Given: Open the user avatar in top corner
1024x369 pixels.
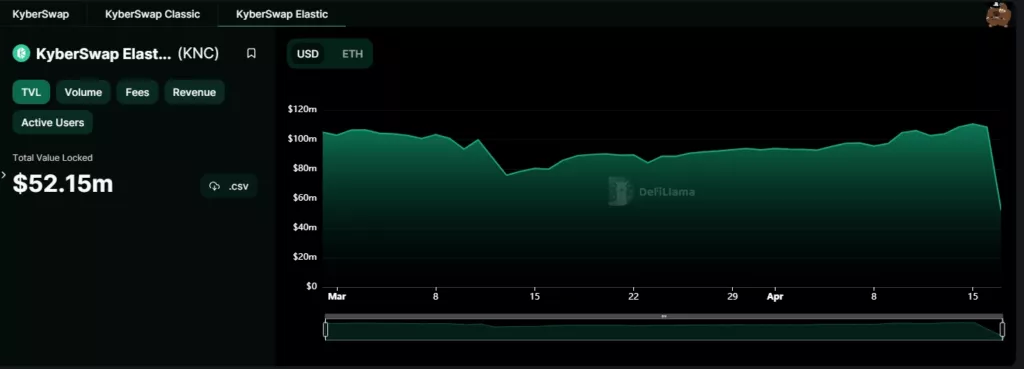Looking at the screenshot, I should (998, 14).
